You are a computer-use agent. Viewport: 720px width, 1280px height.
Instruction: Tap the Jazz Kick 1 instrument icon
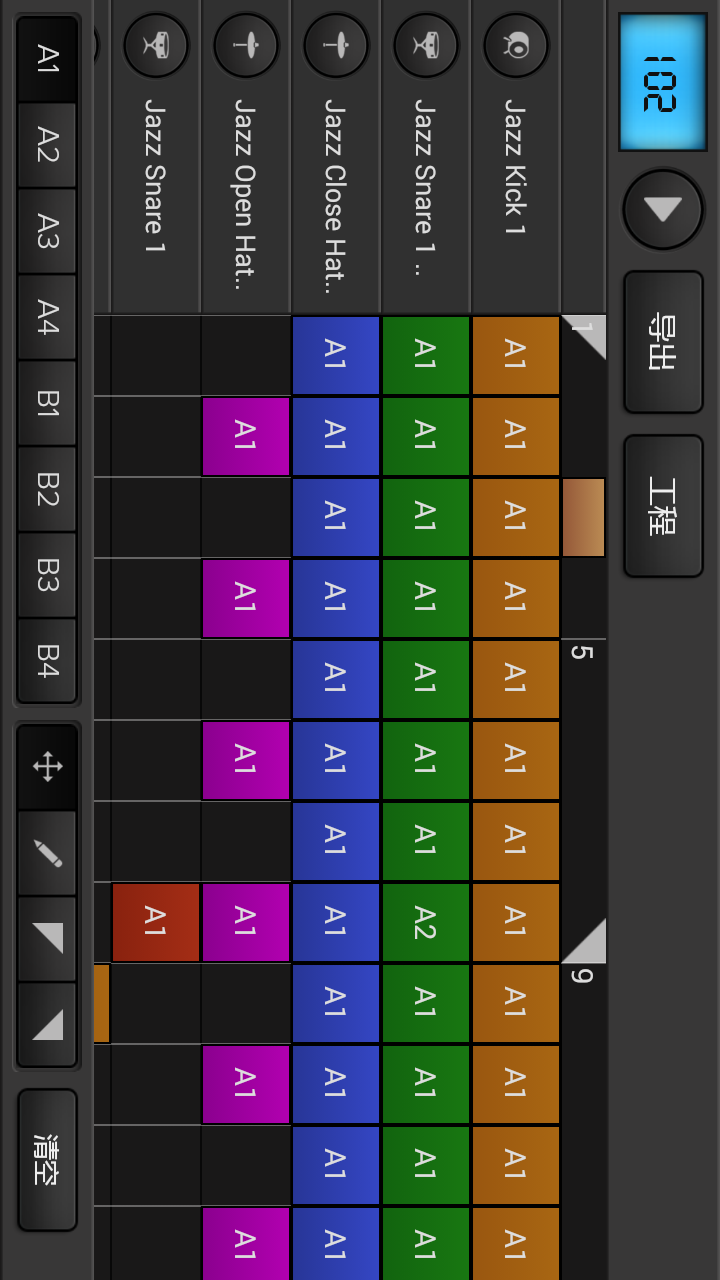click(516, 45)
